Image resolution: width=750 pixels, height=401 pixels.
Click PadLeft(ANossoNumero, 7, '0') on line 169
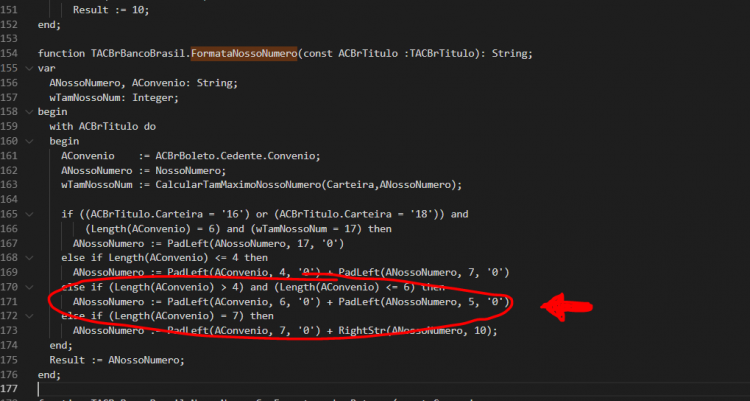(424, 273)
